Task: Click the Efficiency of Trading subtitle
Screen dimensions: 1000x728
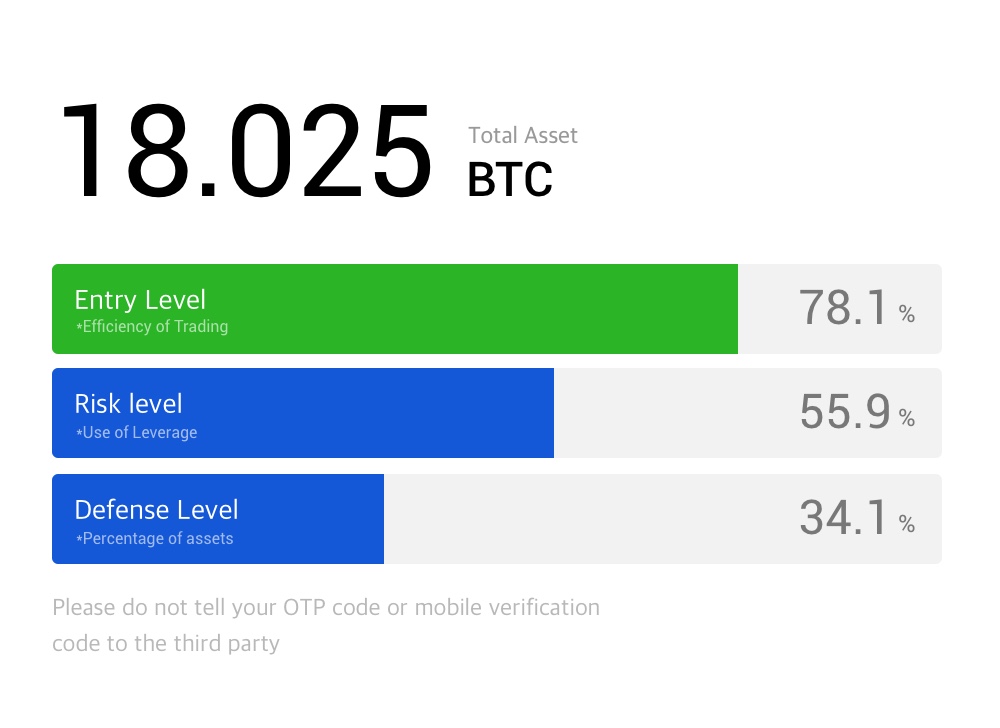Action: pos(152,326)
